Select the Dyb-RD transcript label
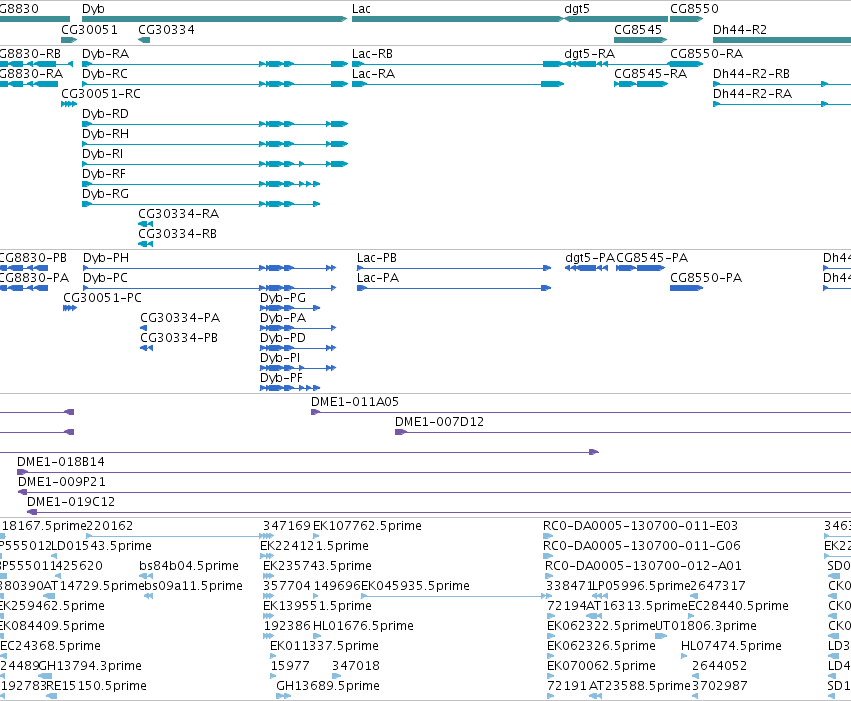The width and height of the screenshot is (851, 701). click(105, 114)
